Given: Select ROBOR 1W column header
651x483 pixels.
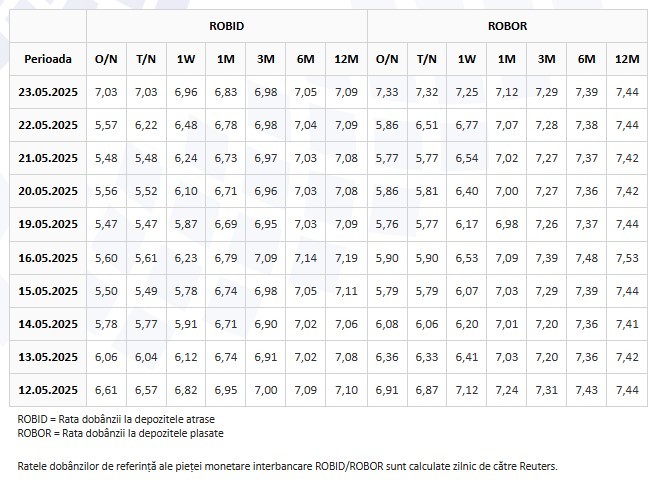Looking at the screenshot, I should pyautogui.click(x=467, y=59).
